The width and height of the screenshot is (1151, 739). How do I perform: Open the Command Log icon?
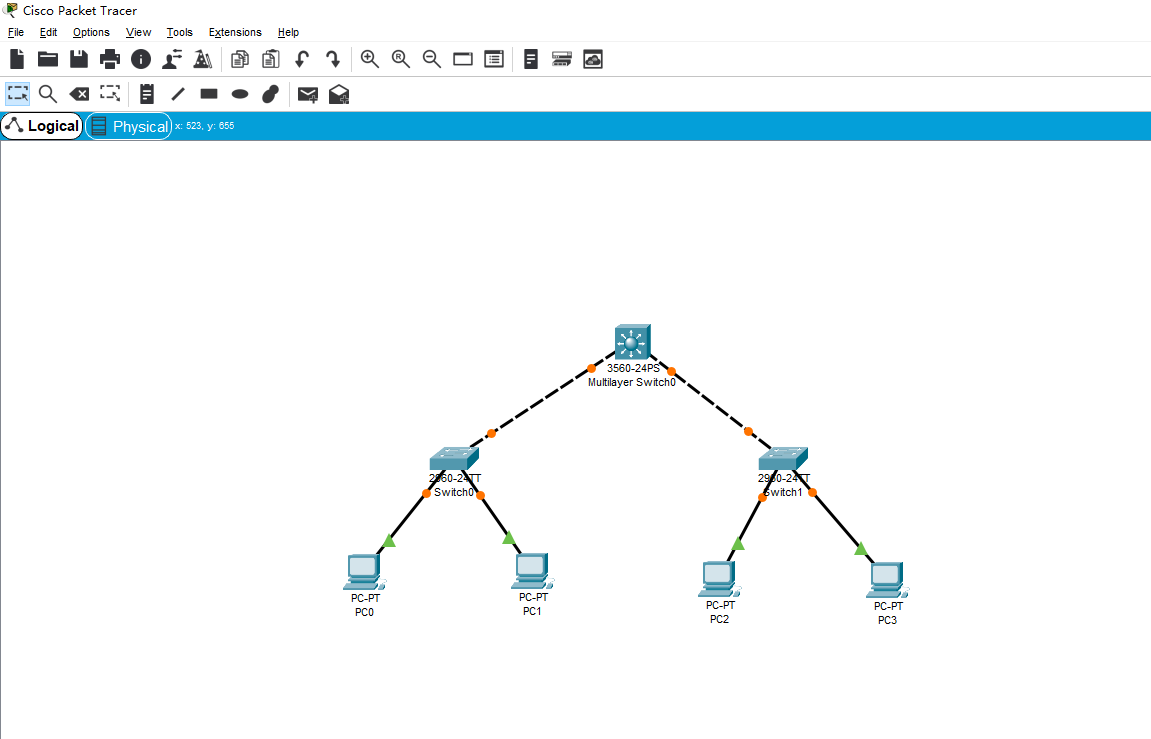pyautogui.click(x=531, y=59)
